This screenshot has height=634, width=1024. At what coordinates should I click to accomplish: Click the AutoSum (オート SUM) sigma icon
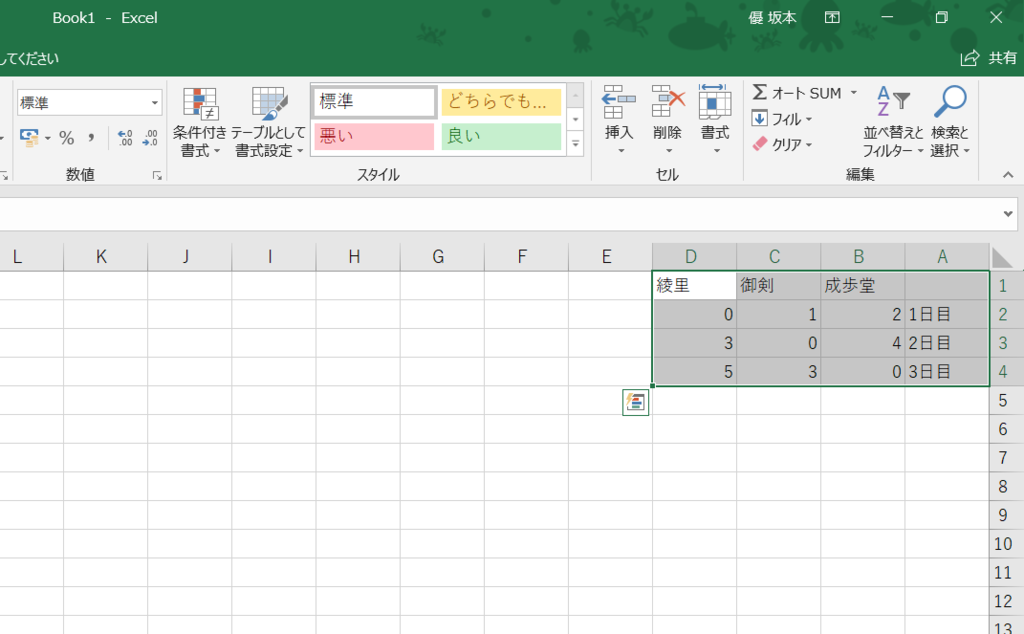(760, 93)
